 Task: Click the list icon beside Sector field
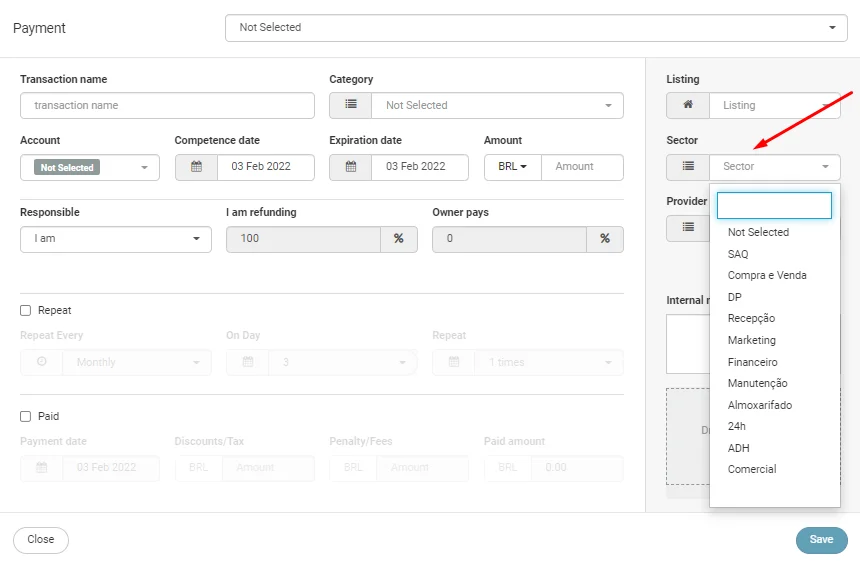[688, 167]
